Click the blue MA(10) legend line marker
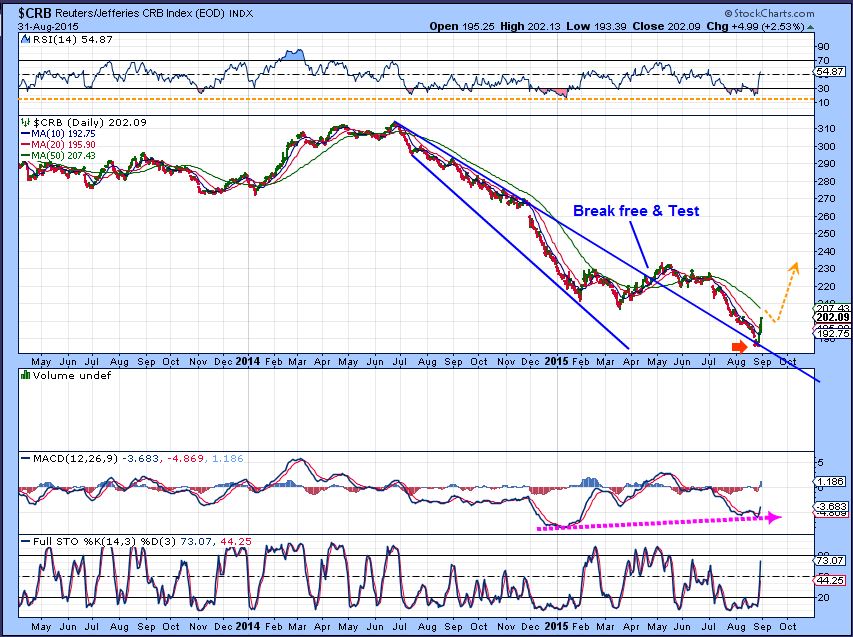This screenshot has width=853, height=637. 25,134
